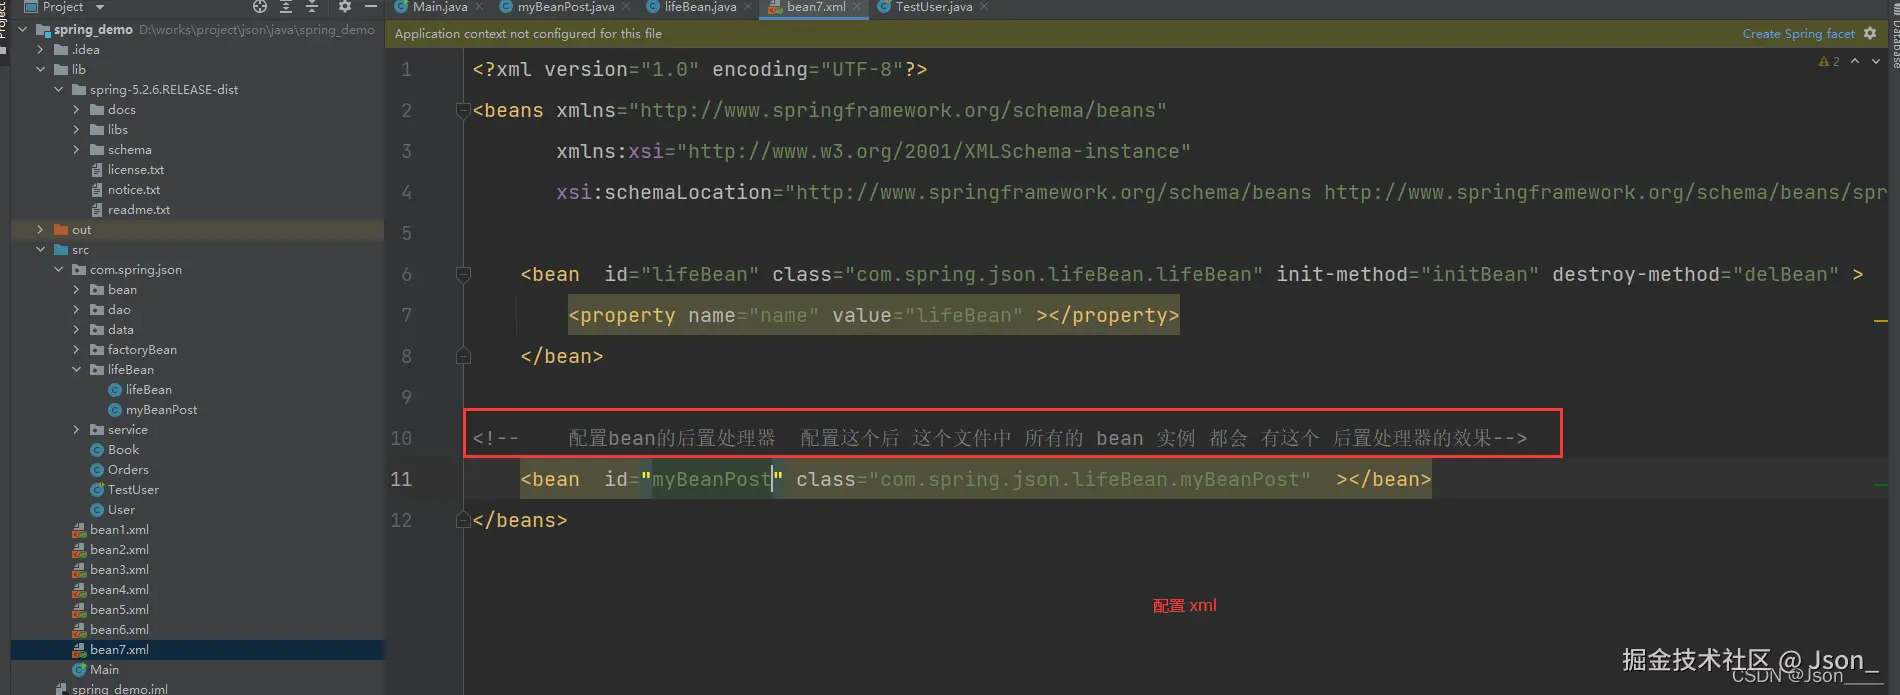The image size is (1900, 695).
Task: Hide the Project tool window
Action: (x=371, y=6)
